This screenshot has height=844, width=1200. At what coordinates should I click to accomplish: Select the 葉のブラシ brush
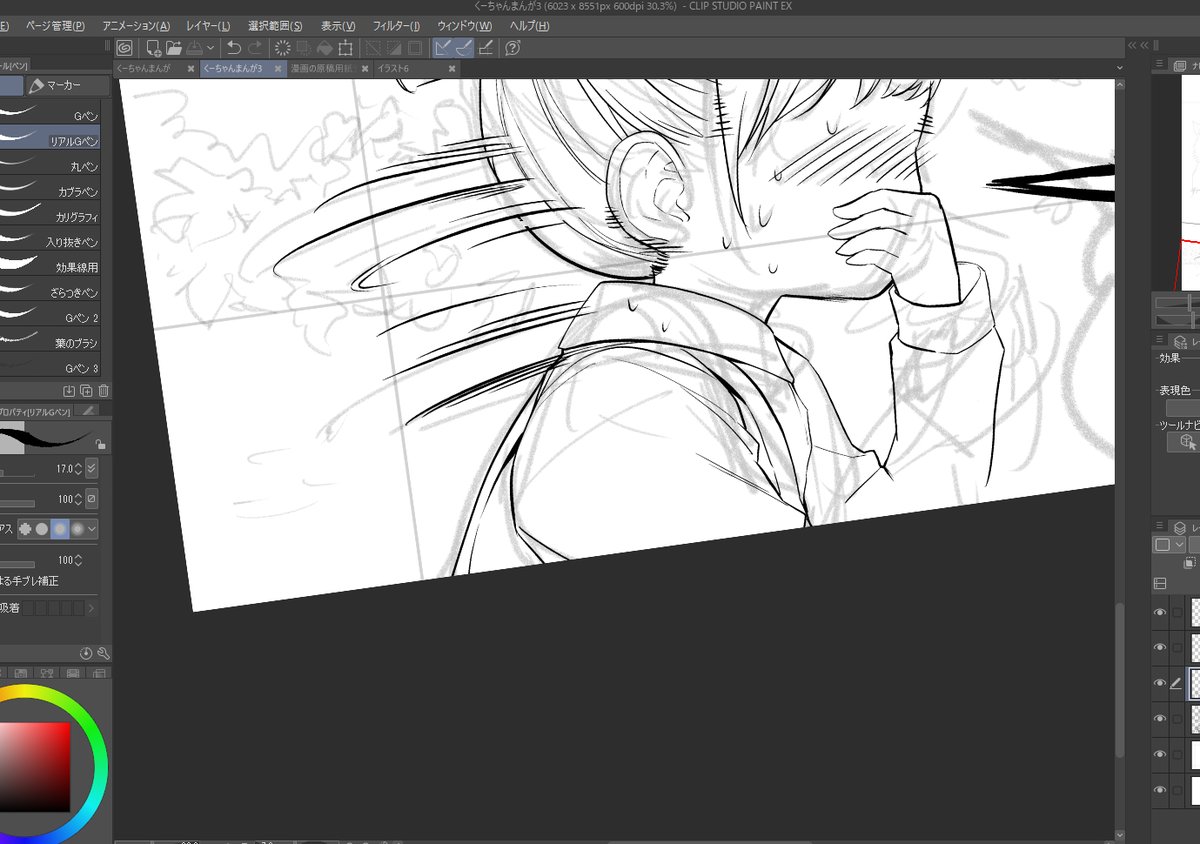(x=50, y=342)
